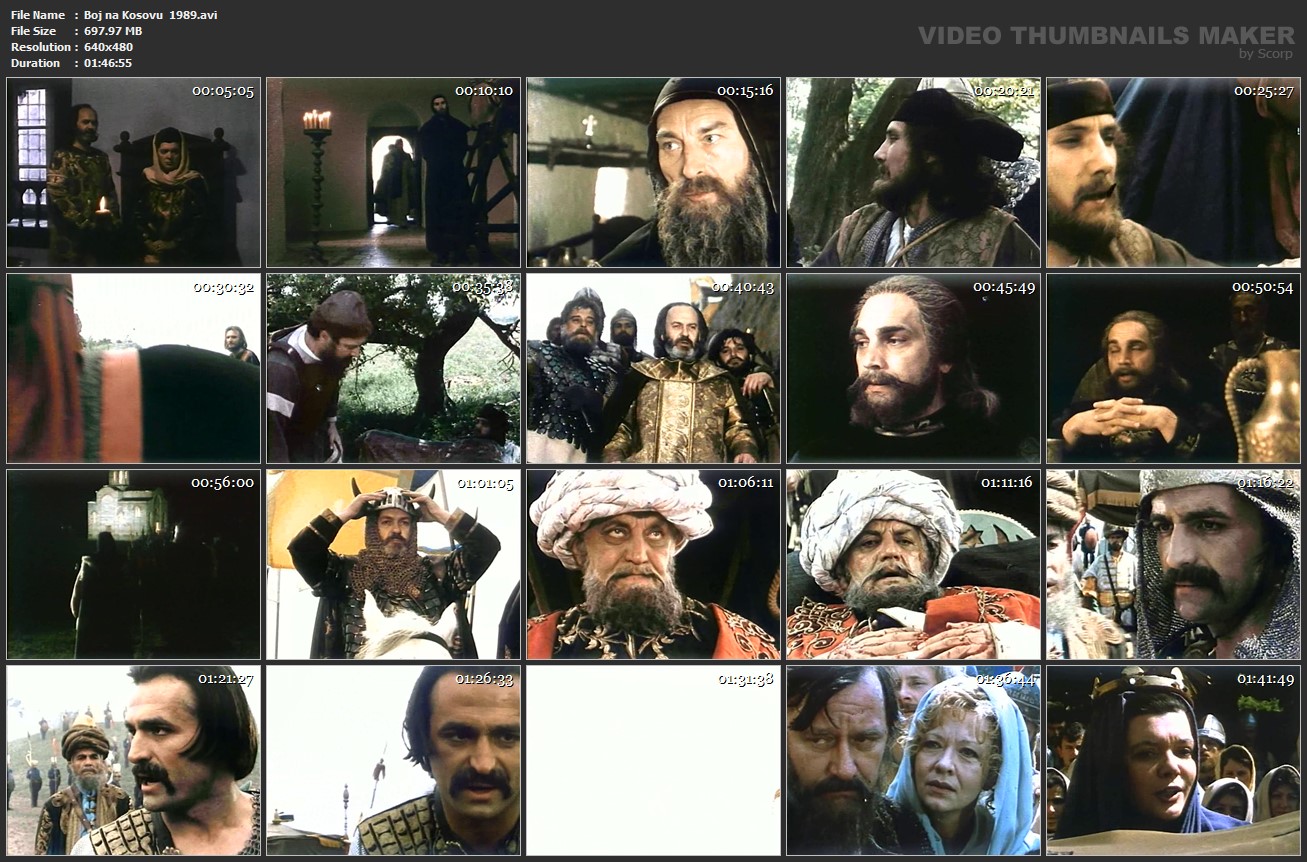Open the frame at 00:45:49
Screen dimensions: 1307x862
coord(913,368)
